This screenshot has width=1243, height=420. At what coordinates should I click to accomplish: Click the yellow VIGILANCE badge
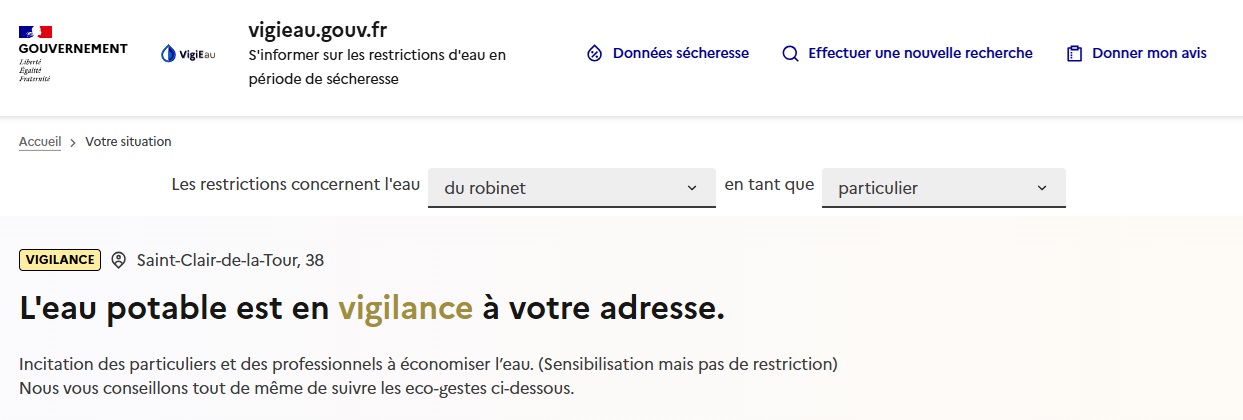60,260
